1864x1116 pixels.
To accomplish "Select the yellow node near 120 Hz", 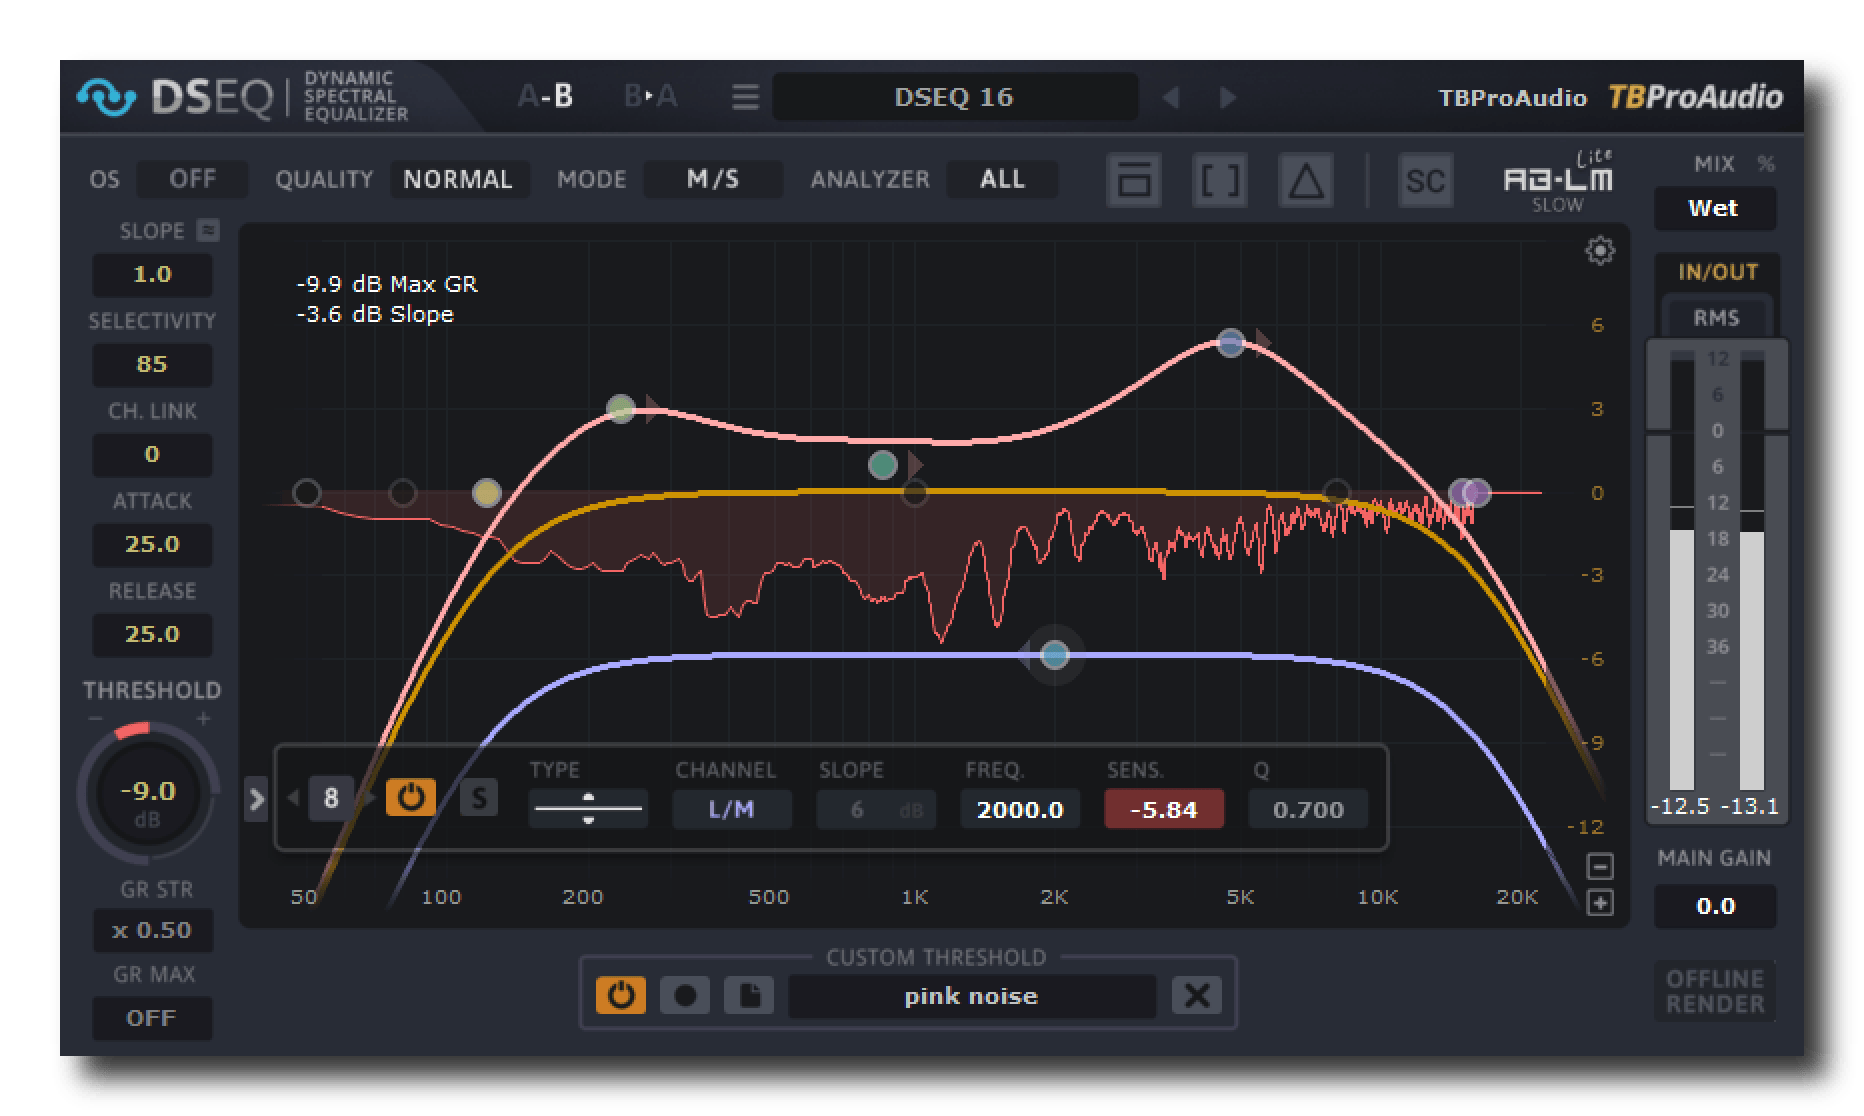I will point(486,493).
